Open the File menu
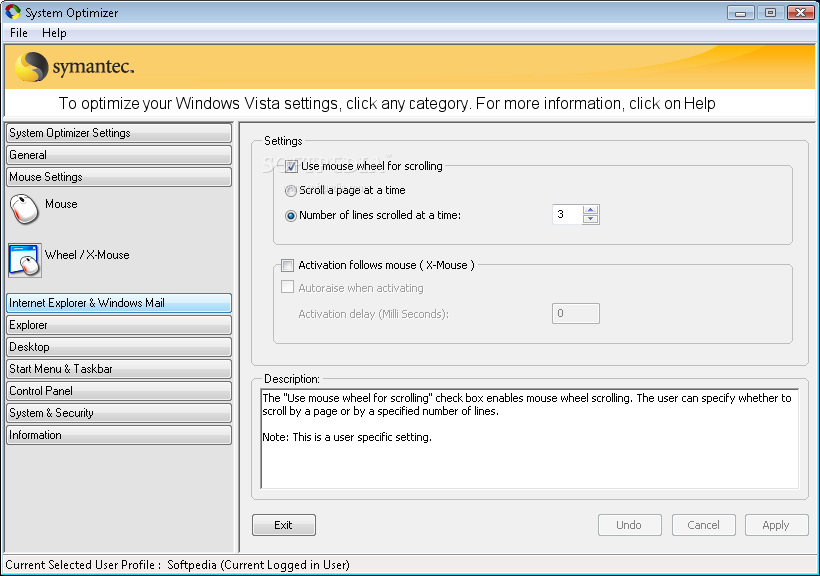The image size is (820, 576). pyautogui.click(x=19, y=33)
